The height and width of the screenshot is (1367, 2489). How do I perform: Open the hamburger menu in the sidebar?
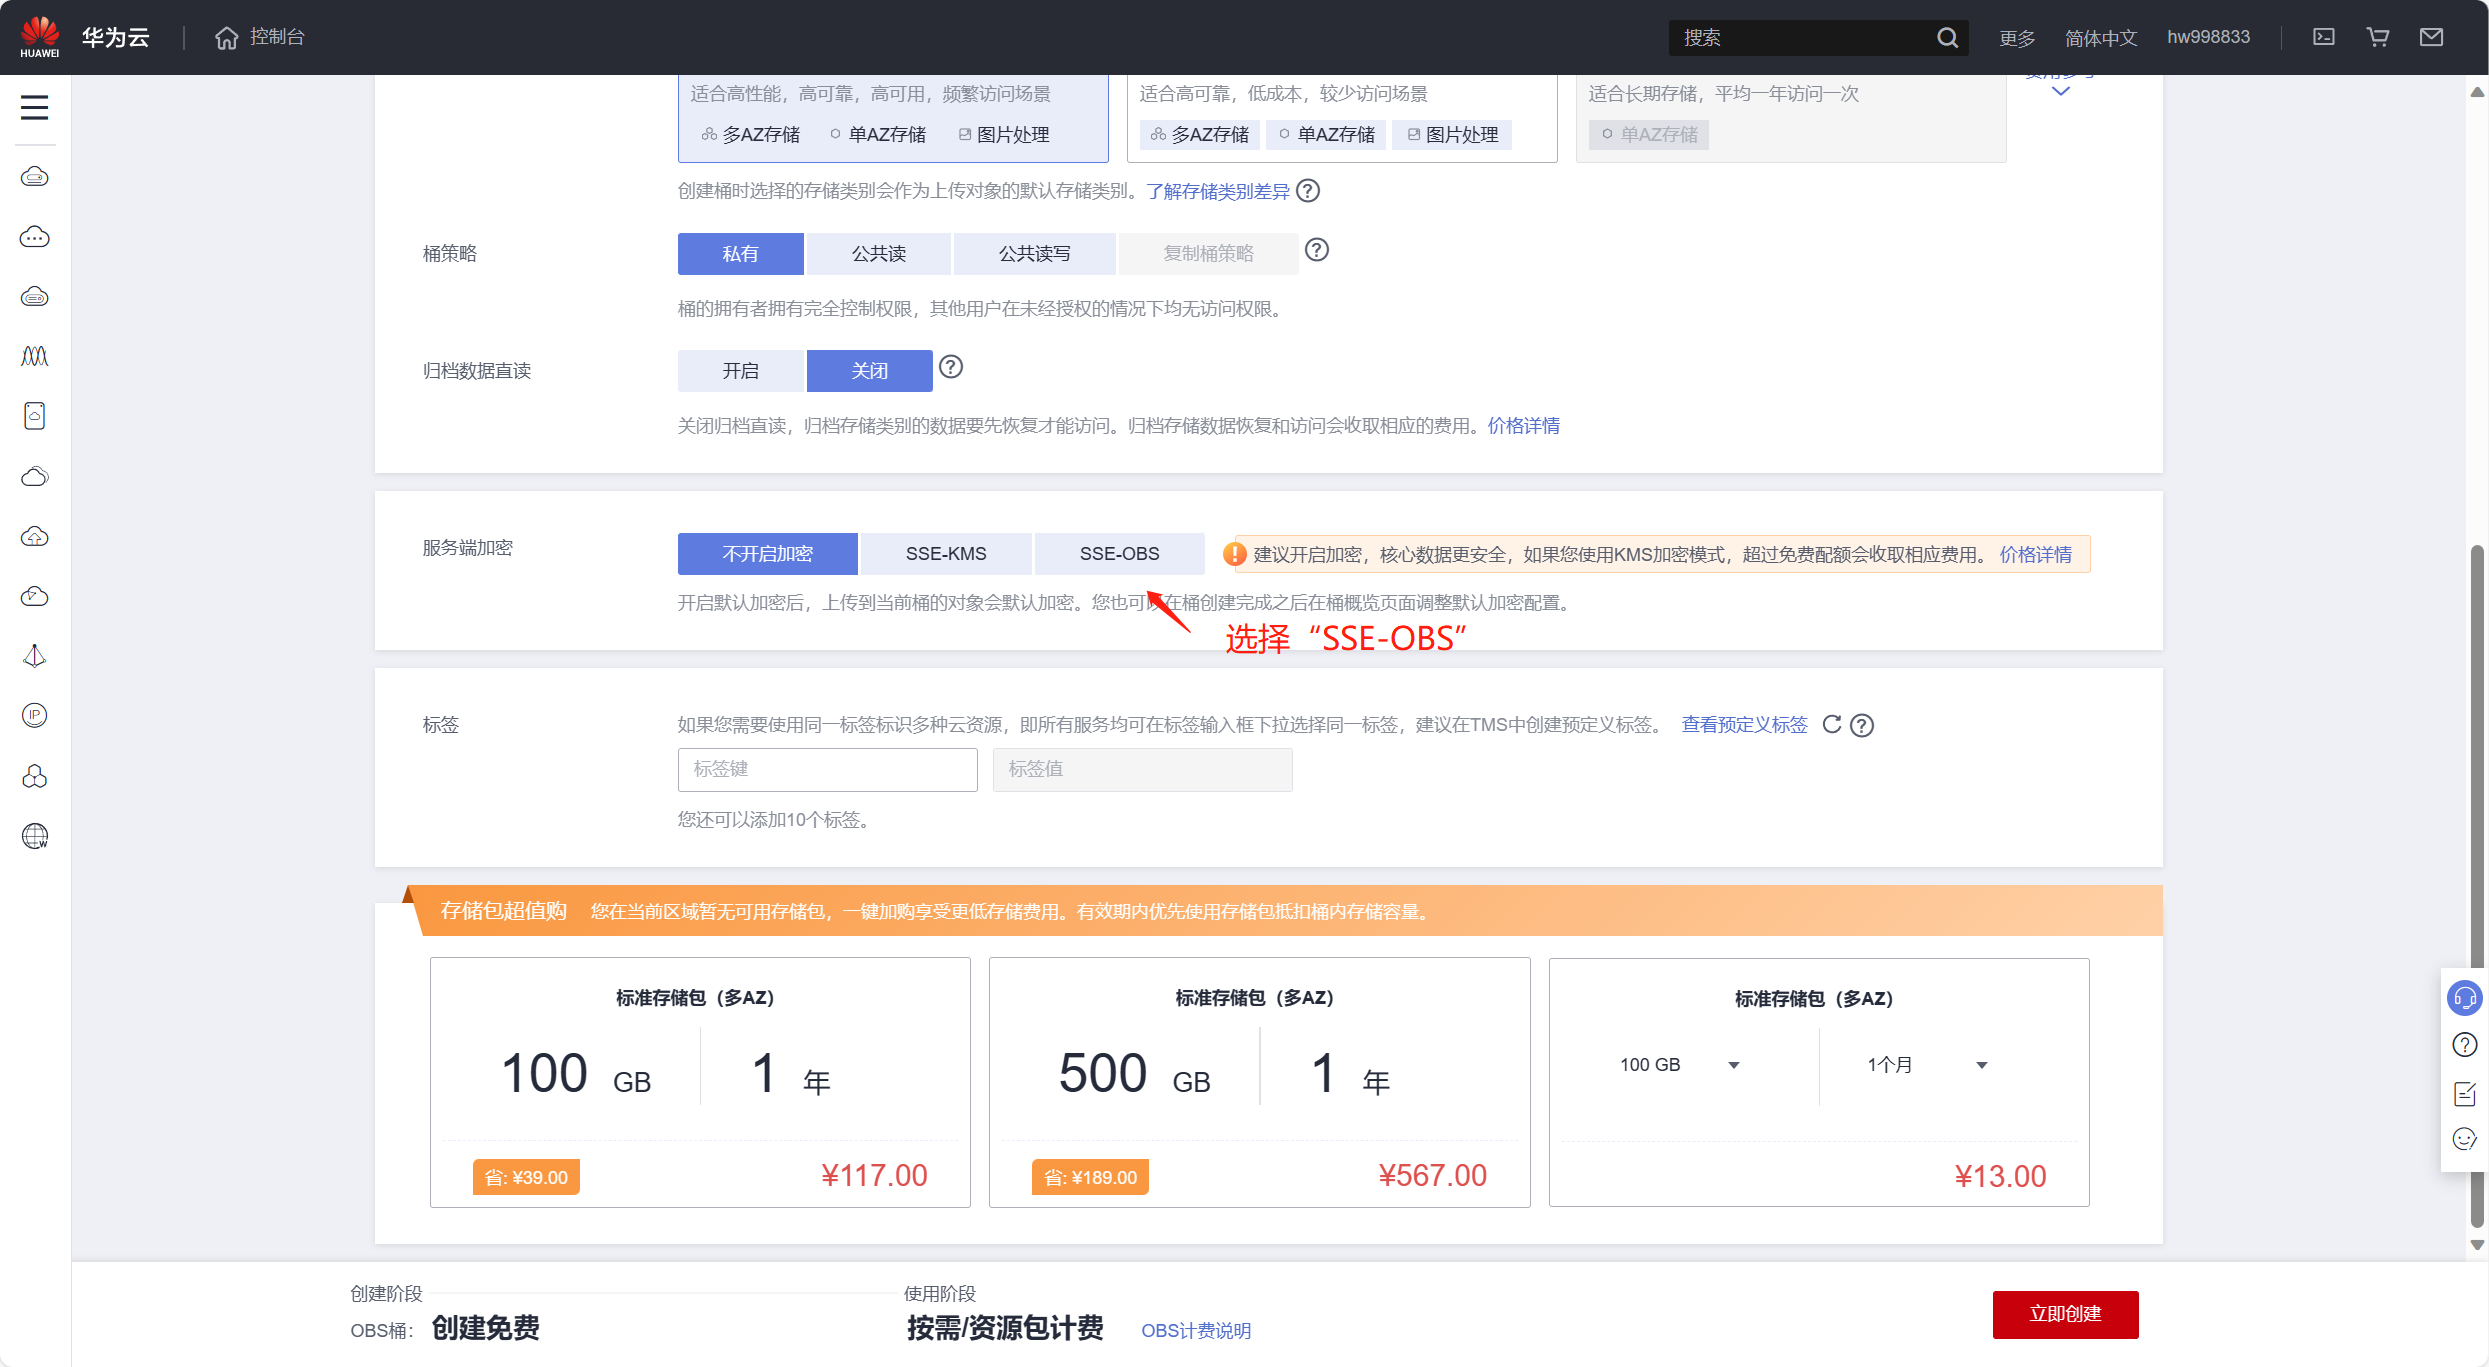click(x=34, y=107)
